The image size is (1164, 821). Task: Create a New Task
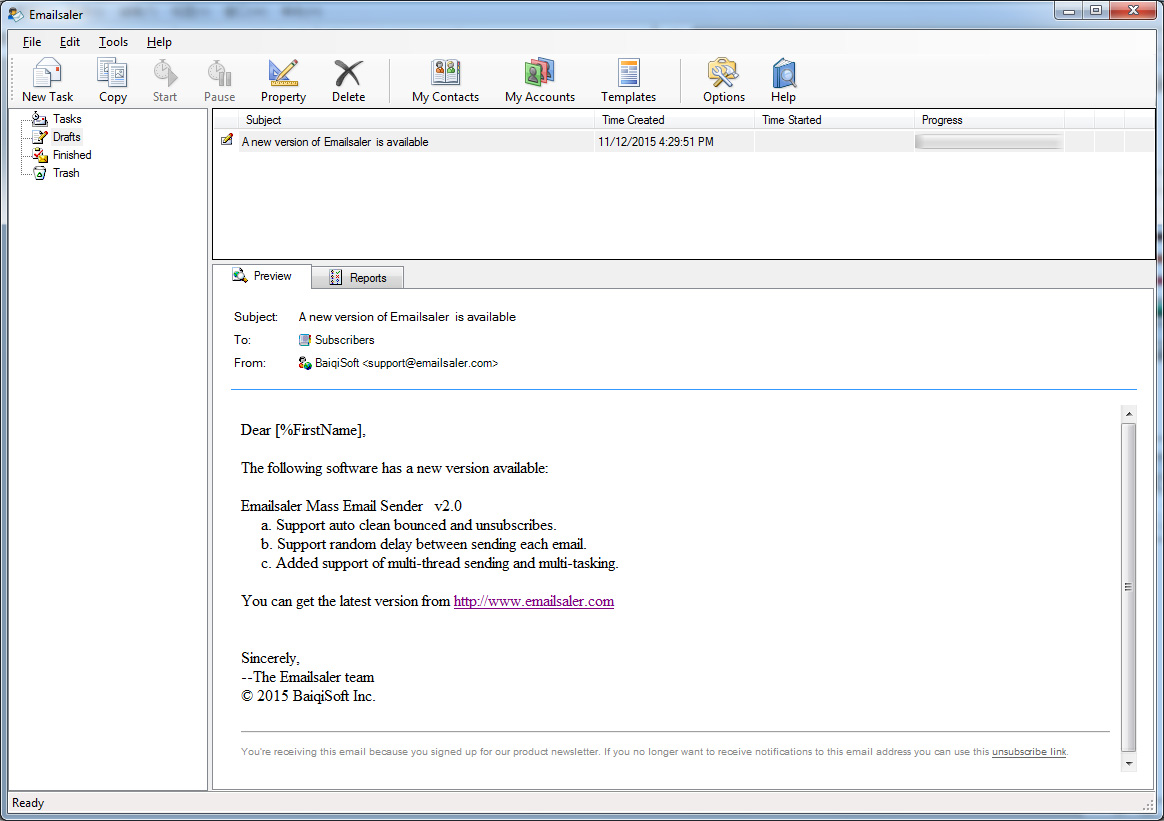(47, 80)
